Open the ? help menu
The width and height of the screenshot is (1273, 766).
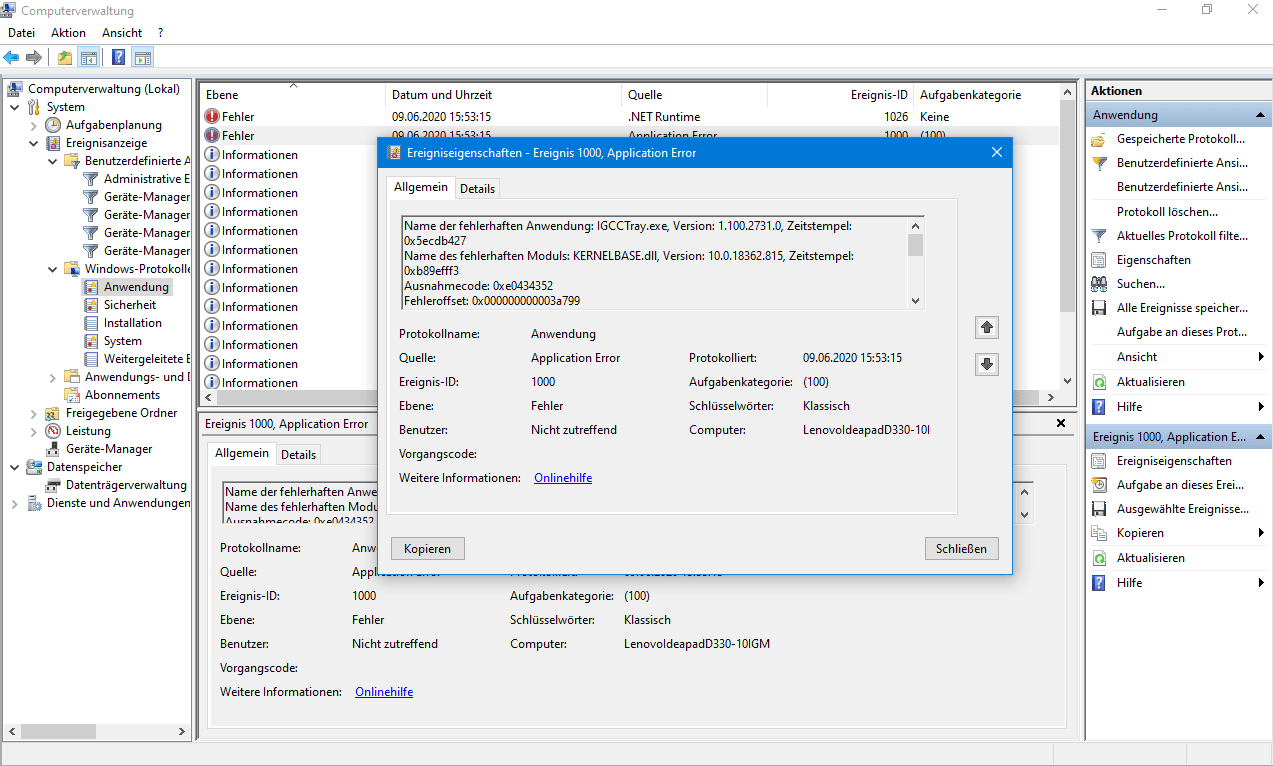click(160, 33)
